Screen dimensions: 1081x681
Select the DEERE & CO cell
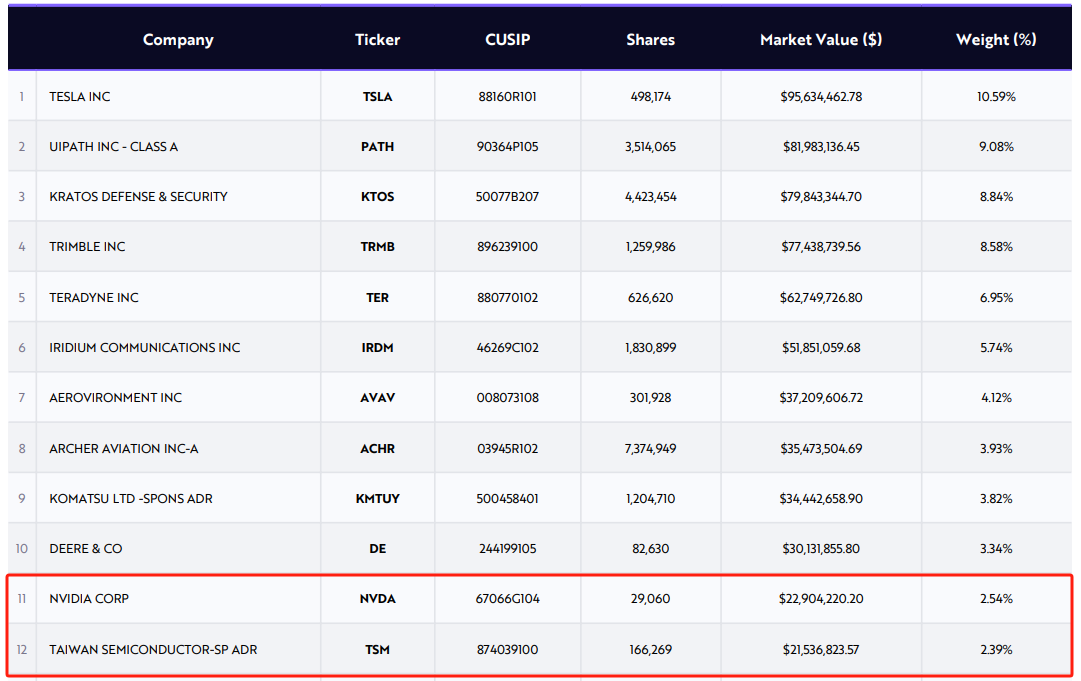click(x=85, y=549)
